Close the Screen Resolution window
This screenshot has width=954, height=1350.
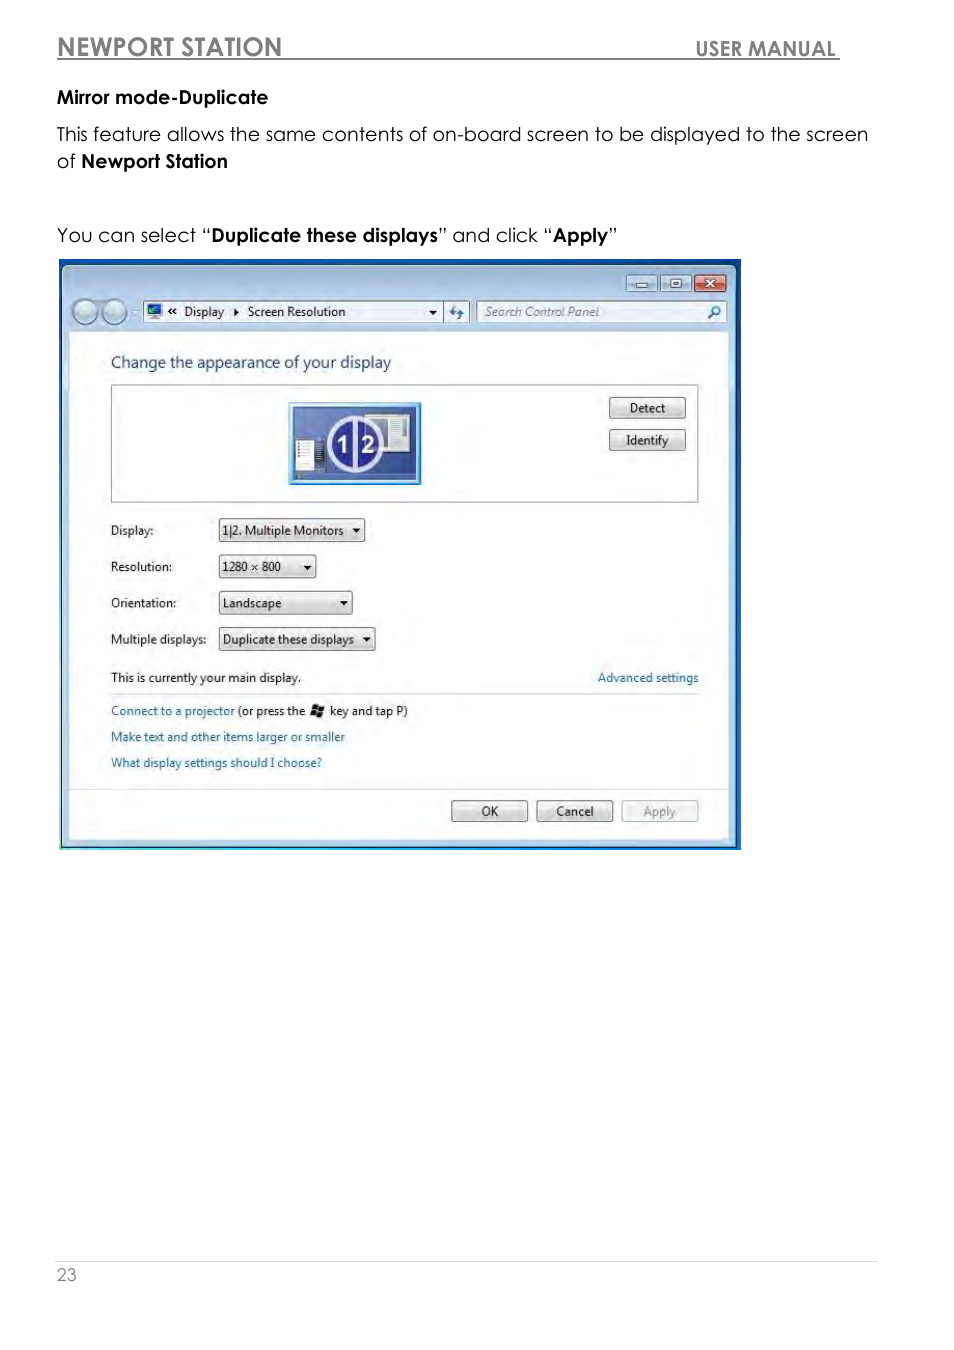click(x=710, y=284)
